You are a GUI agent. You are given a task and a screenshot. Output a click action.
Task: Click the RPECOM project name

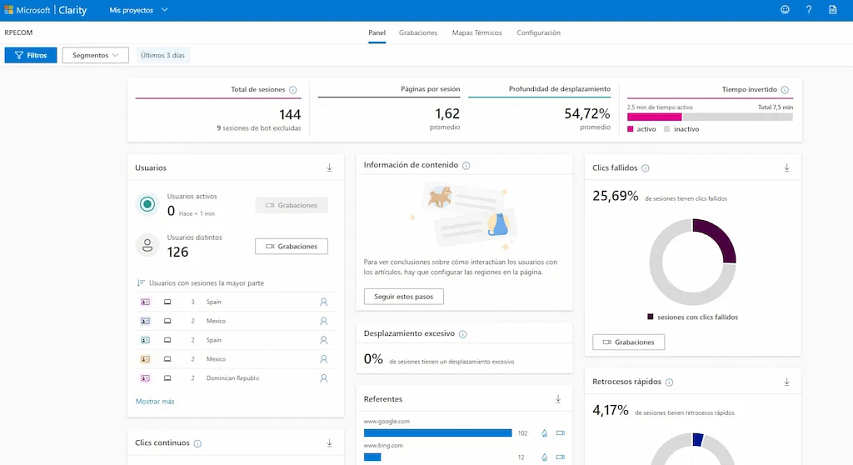pyautogui.click(x=18, y=33)
